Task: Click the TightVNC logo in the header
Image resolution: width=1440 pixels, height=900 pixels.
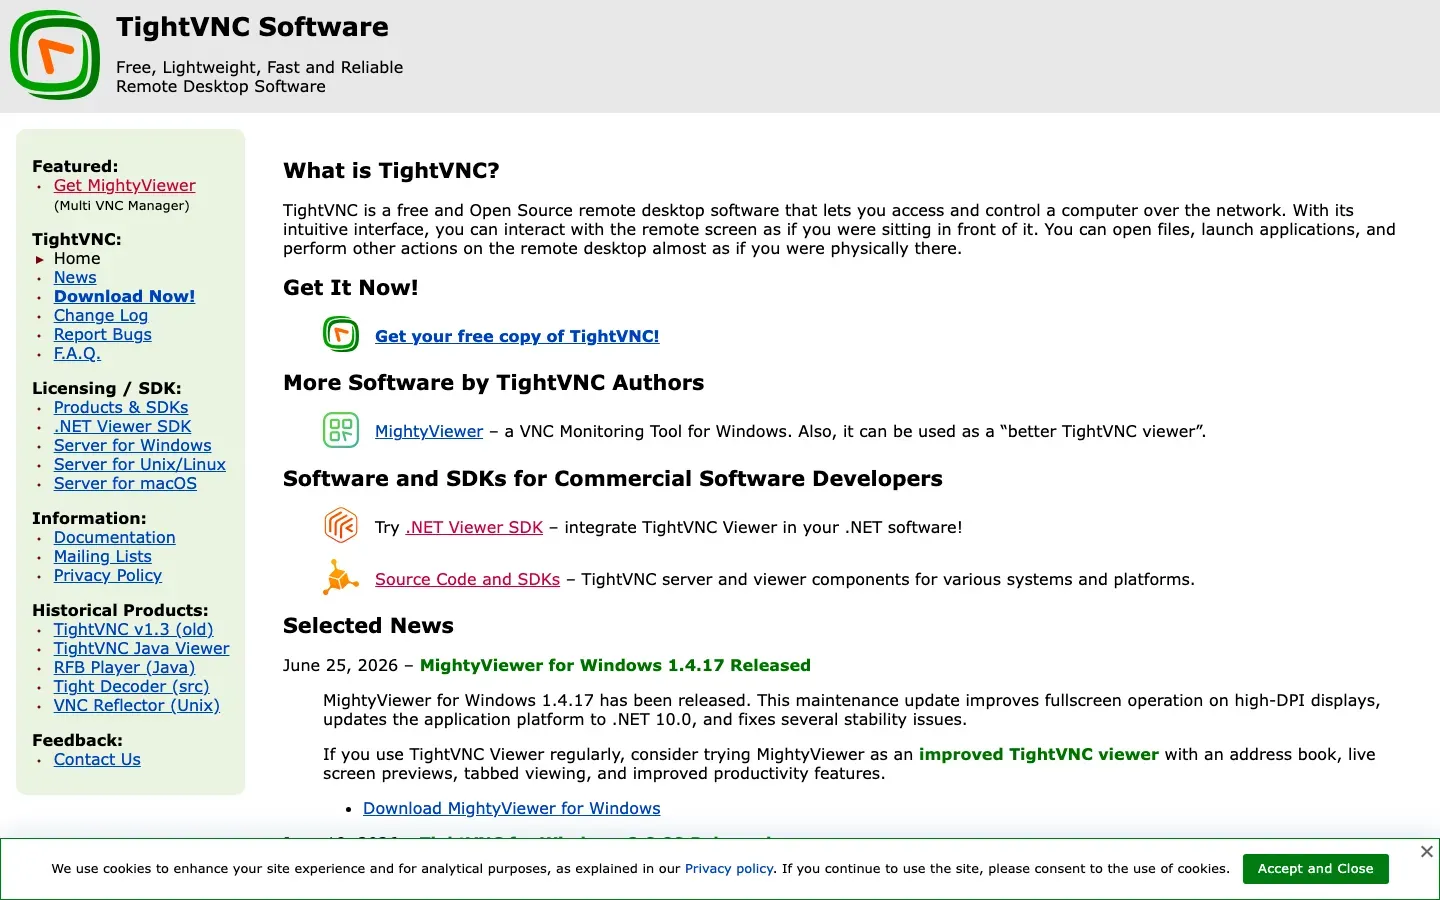Action: tap(55, 55)
